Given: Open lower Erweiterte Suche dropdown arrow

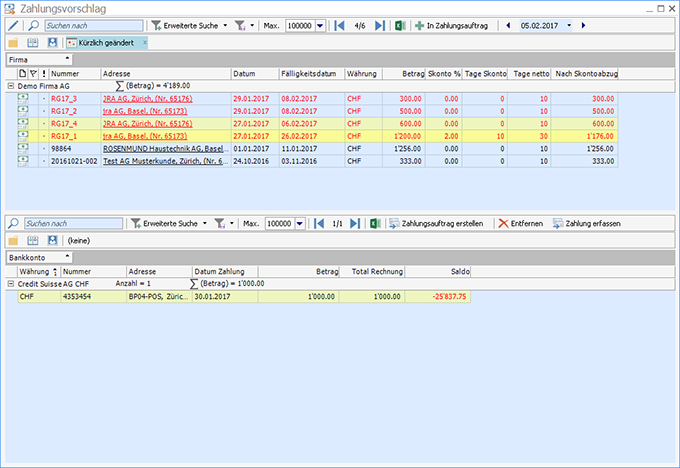Looking at the screenshot, I should 205,223.
